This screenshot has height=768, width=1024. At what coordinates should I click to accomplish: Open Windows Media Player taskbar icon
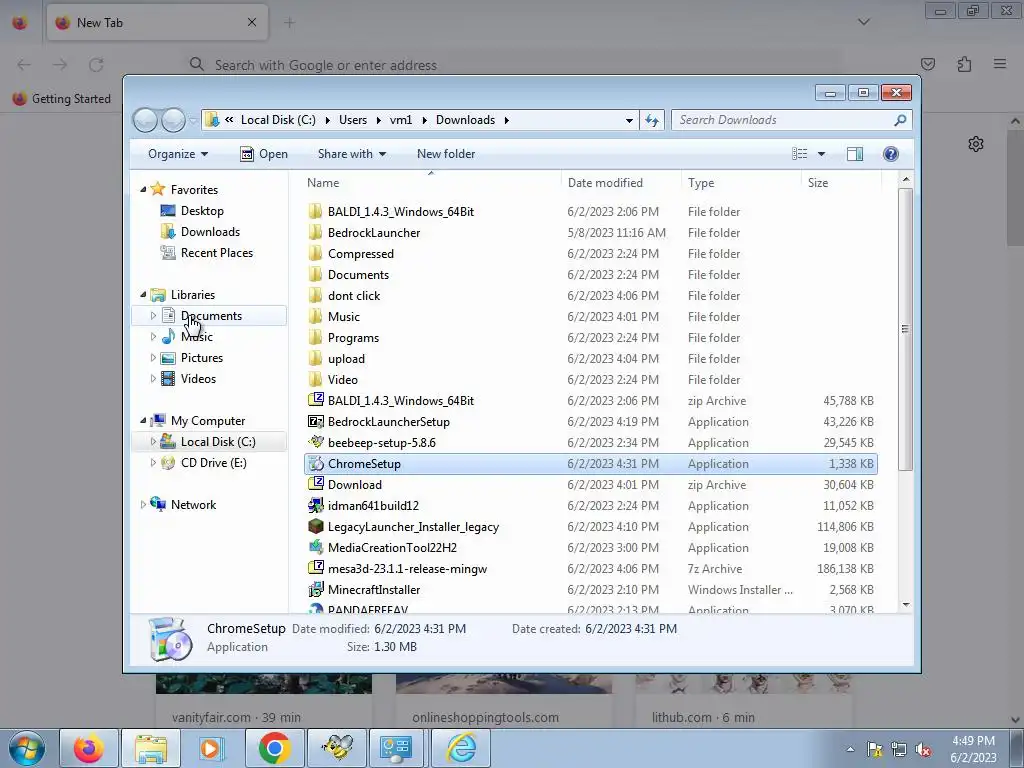click(x=212, y=748)
